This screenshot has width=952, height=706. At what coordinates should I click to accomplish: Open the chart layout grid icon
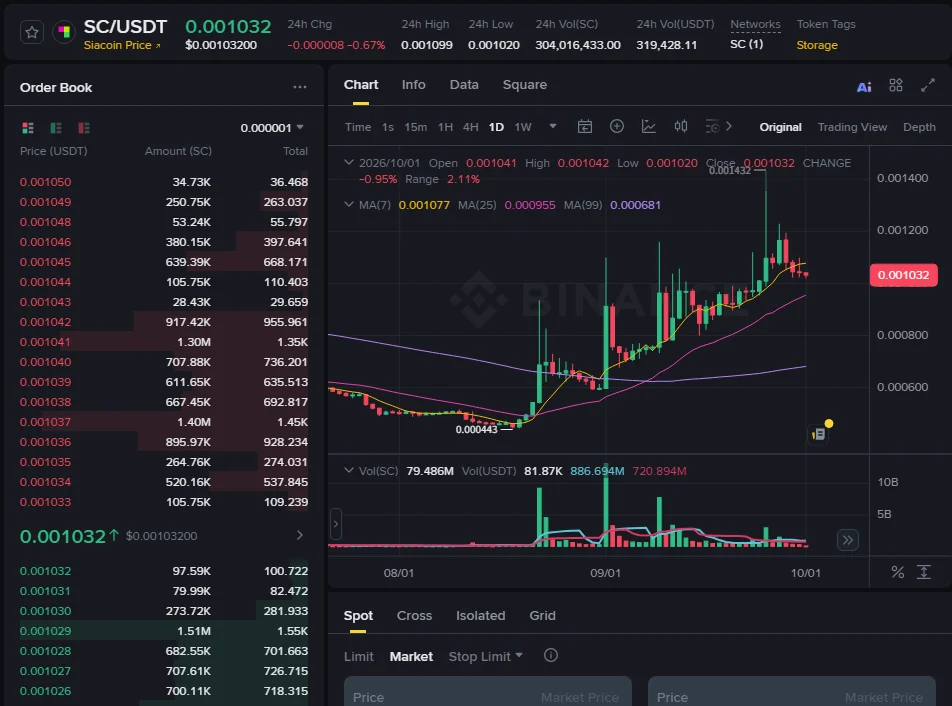[x=896, y=85]
